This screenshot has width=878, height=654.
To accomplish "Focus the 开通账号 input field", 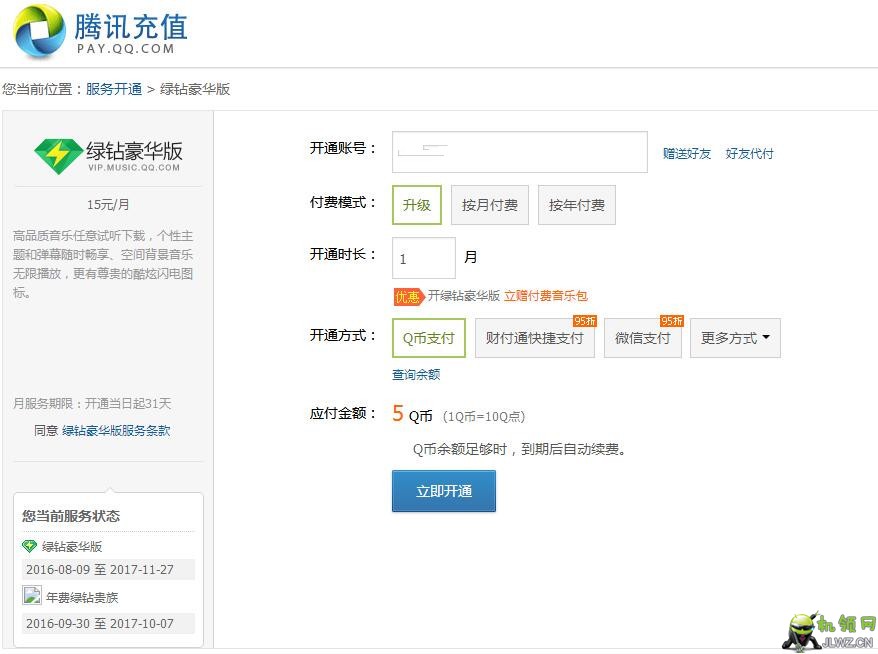I will (x=520, y=152).
